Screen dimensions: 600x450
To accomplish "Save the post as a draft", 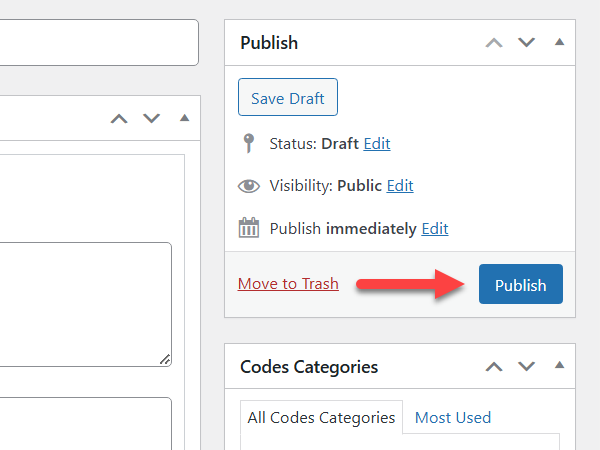I will point(288,97).
